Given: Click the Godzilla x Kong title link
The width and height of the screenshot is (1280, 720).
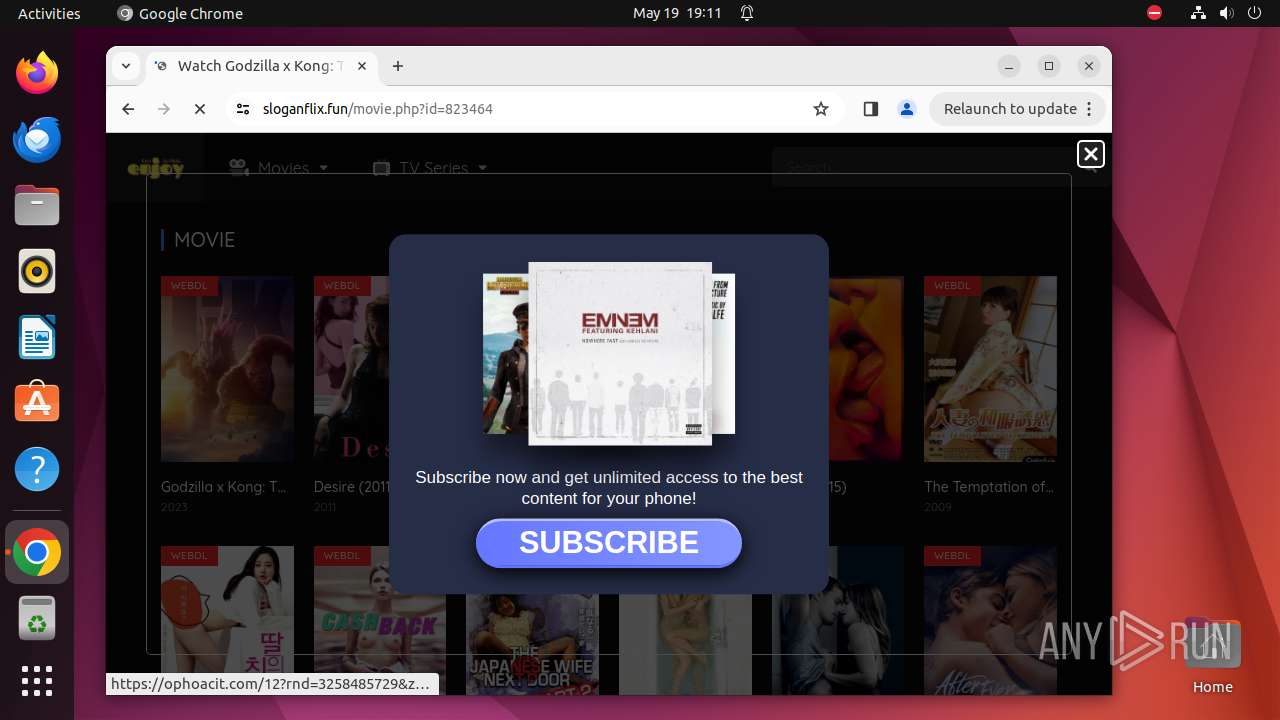Looking at the screenshot, I should point(224,487).
